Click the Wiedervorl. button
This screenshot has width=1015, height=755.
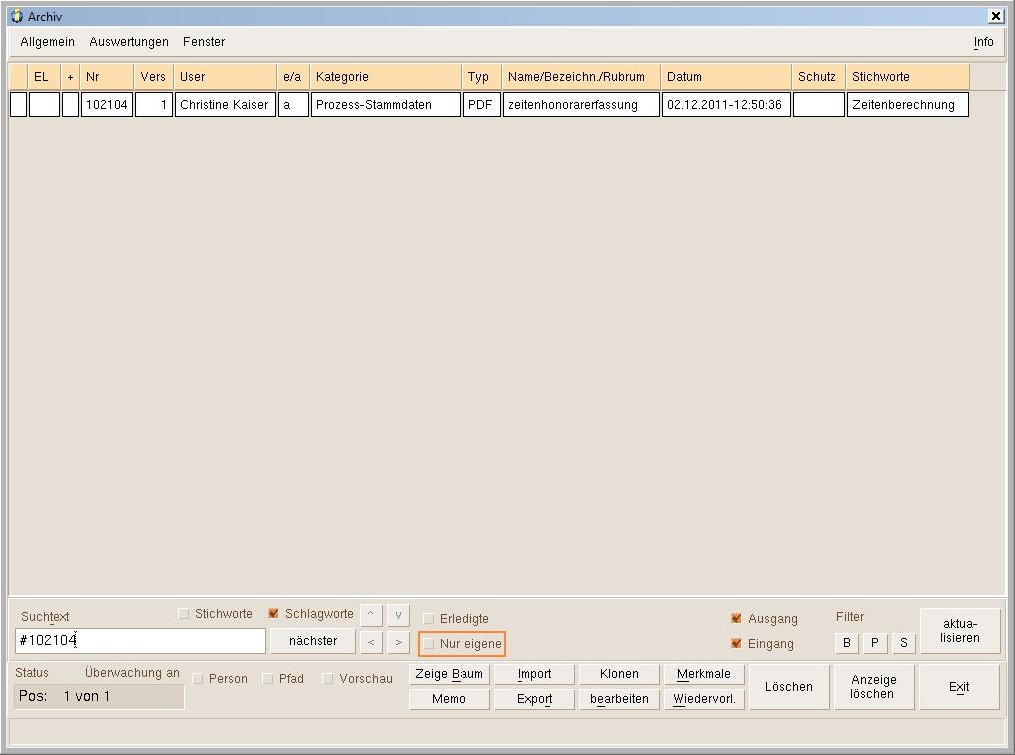click(x=704, y=699)
